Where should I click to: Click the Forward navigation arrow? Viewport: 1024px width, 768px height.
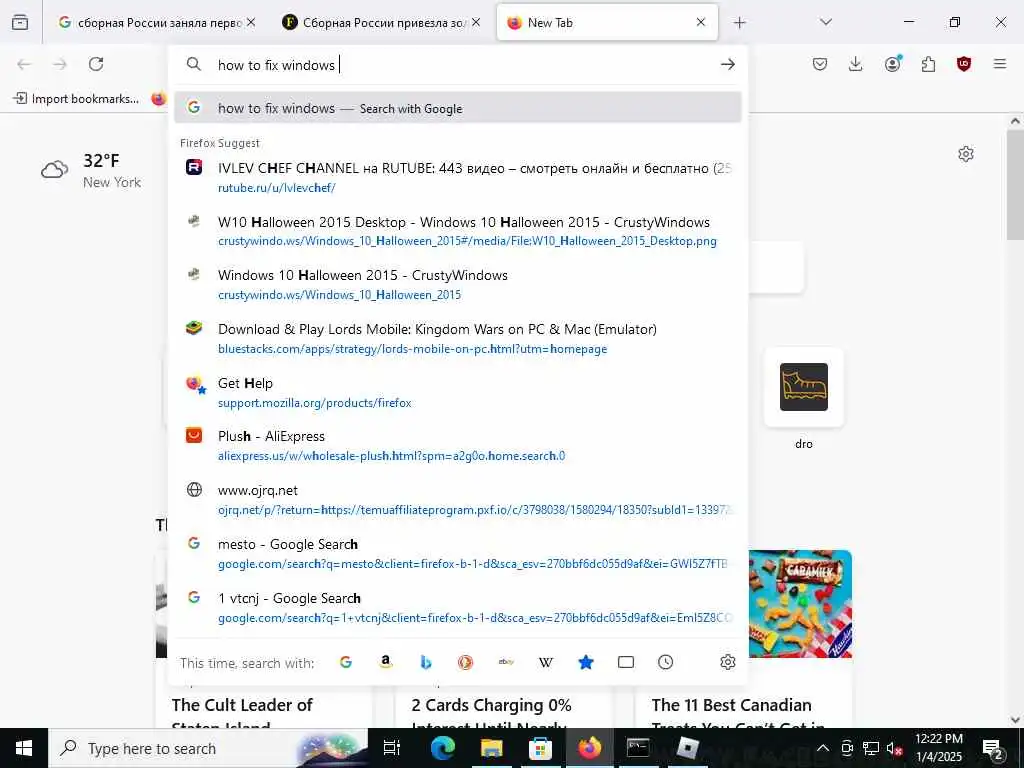pyautogui.click(x=60, y=64)
